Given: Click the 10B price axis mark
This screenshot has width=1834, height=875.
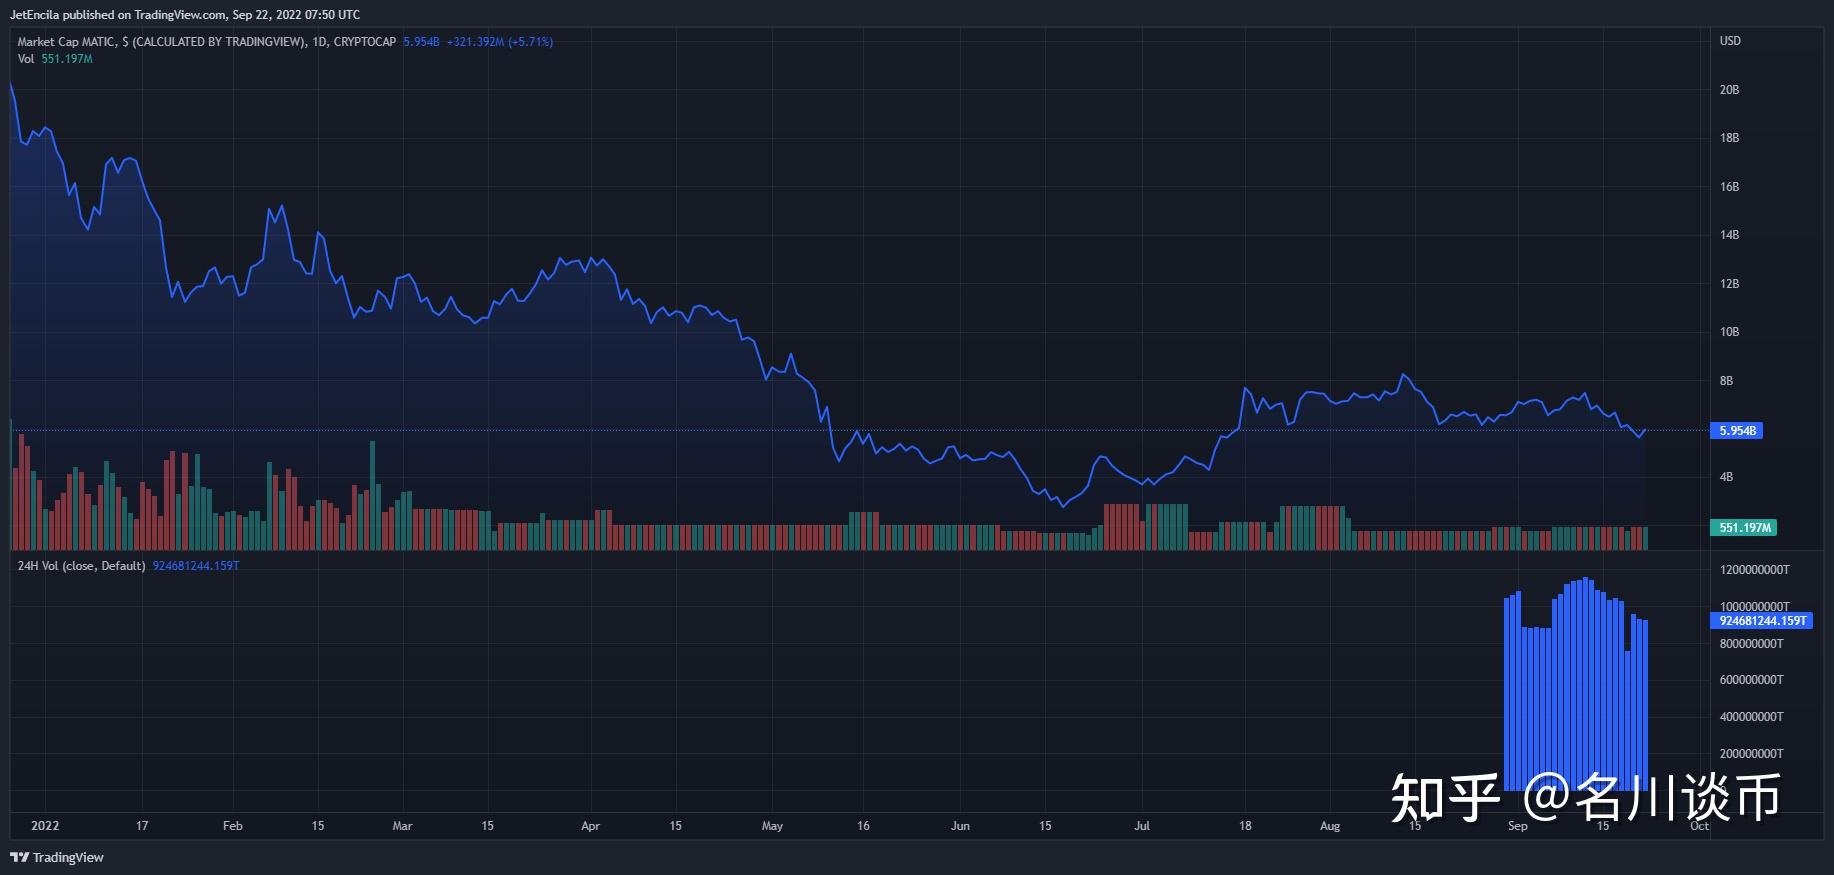Looking at the screenshot, I should [1729, 332].
